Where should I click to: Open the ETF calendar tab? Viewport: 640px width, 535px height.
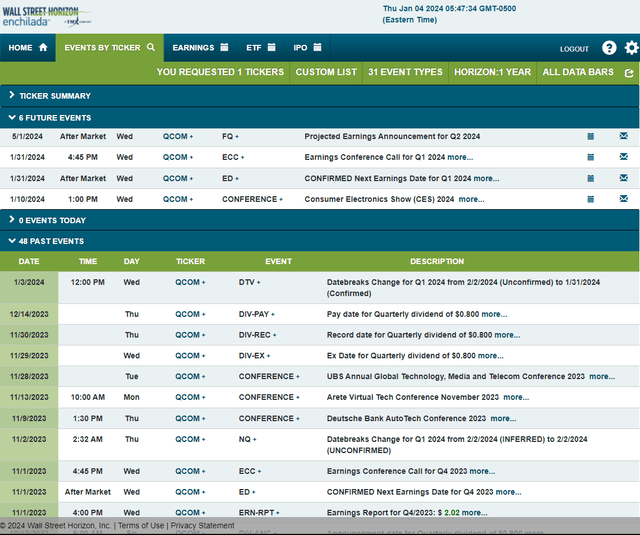tap(261, 48)
